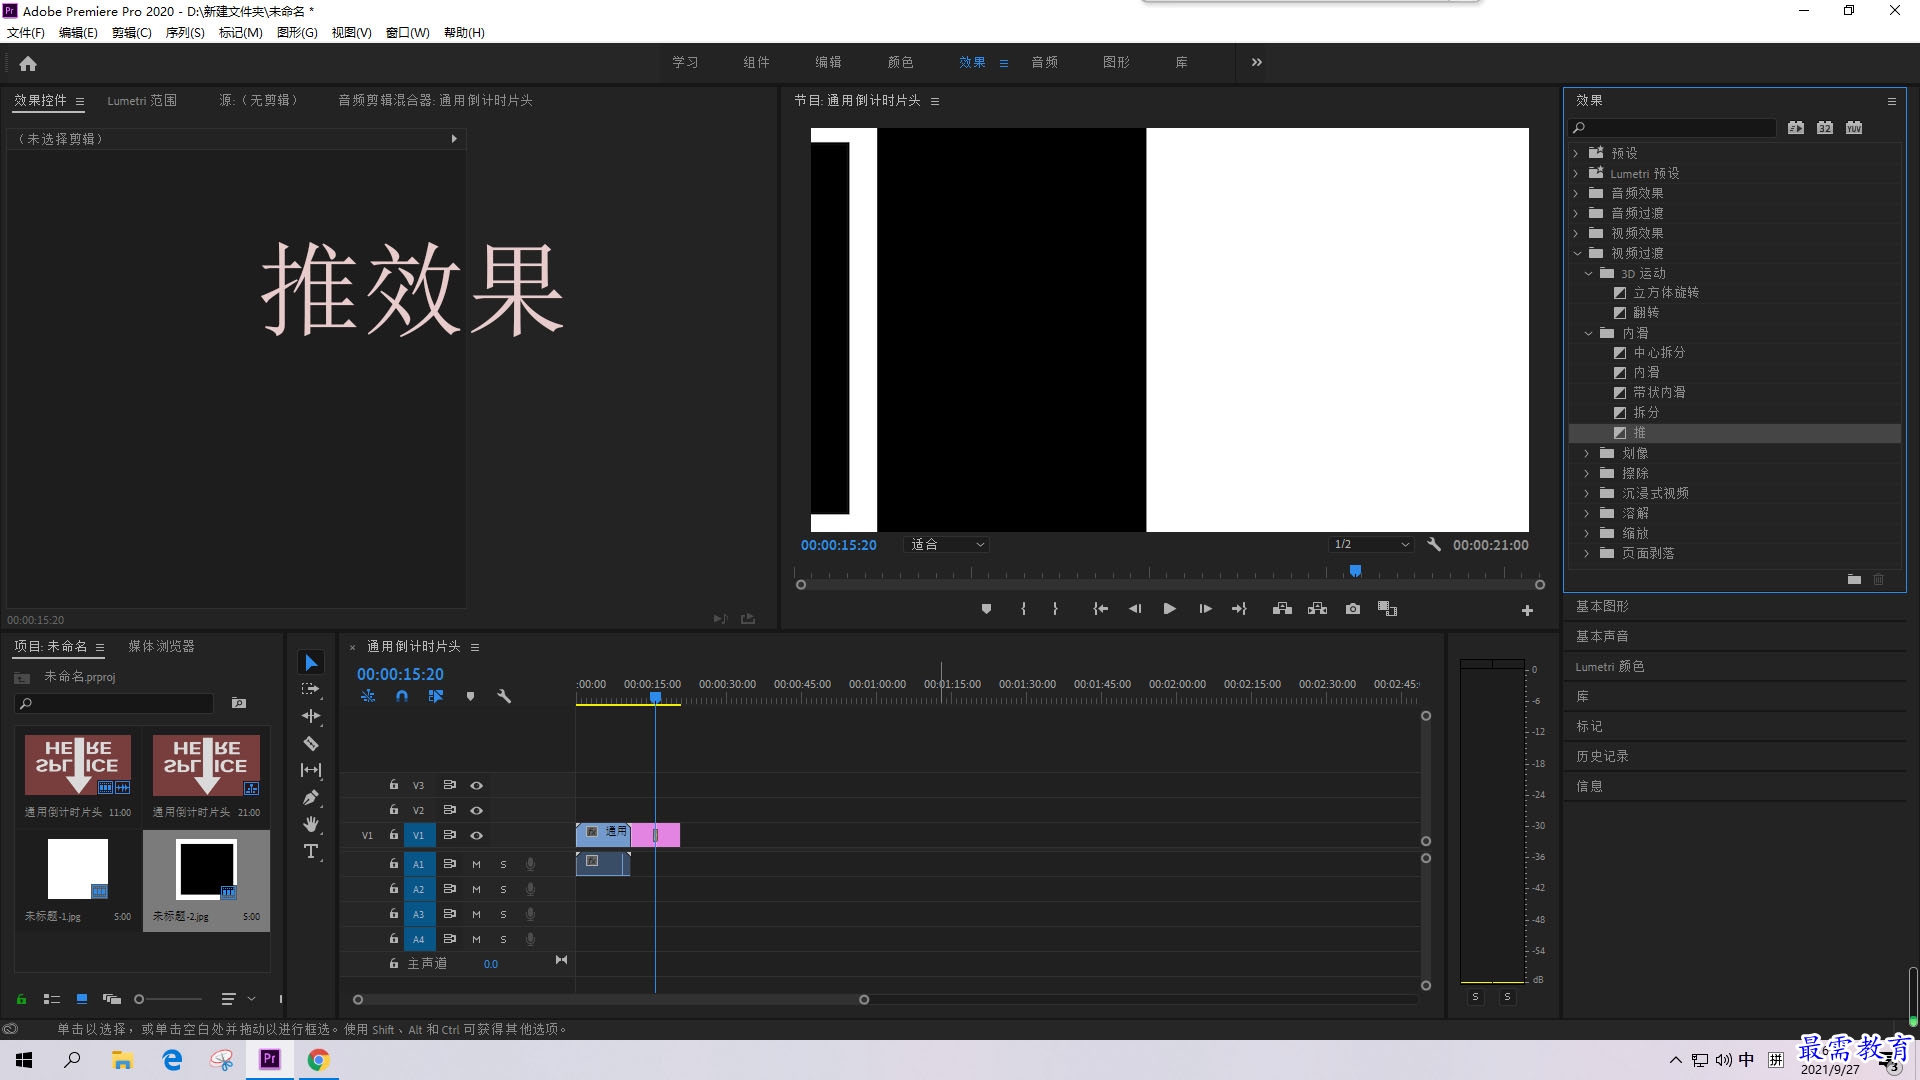Open comparison view button
The image size is (1920, 1080).
pyautogui.click(x=1387, y=609)
